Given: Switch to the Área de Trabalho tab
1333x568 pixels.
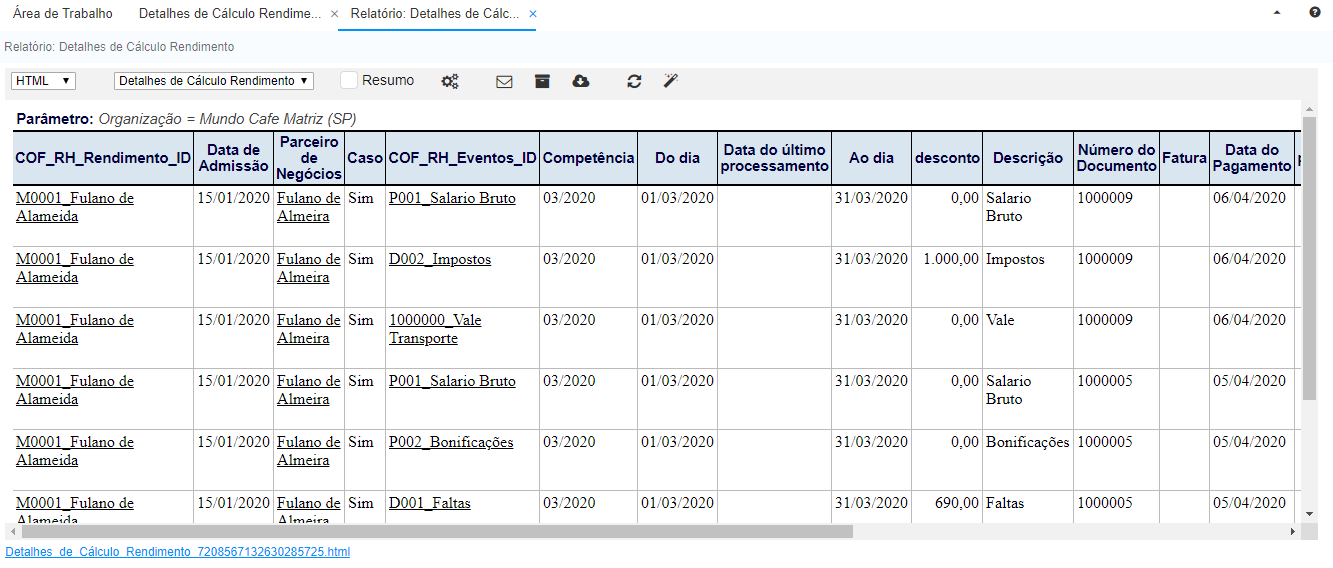Looking at the screenshot, I should coord(63,14).
